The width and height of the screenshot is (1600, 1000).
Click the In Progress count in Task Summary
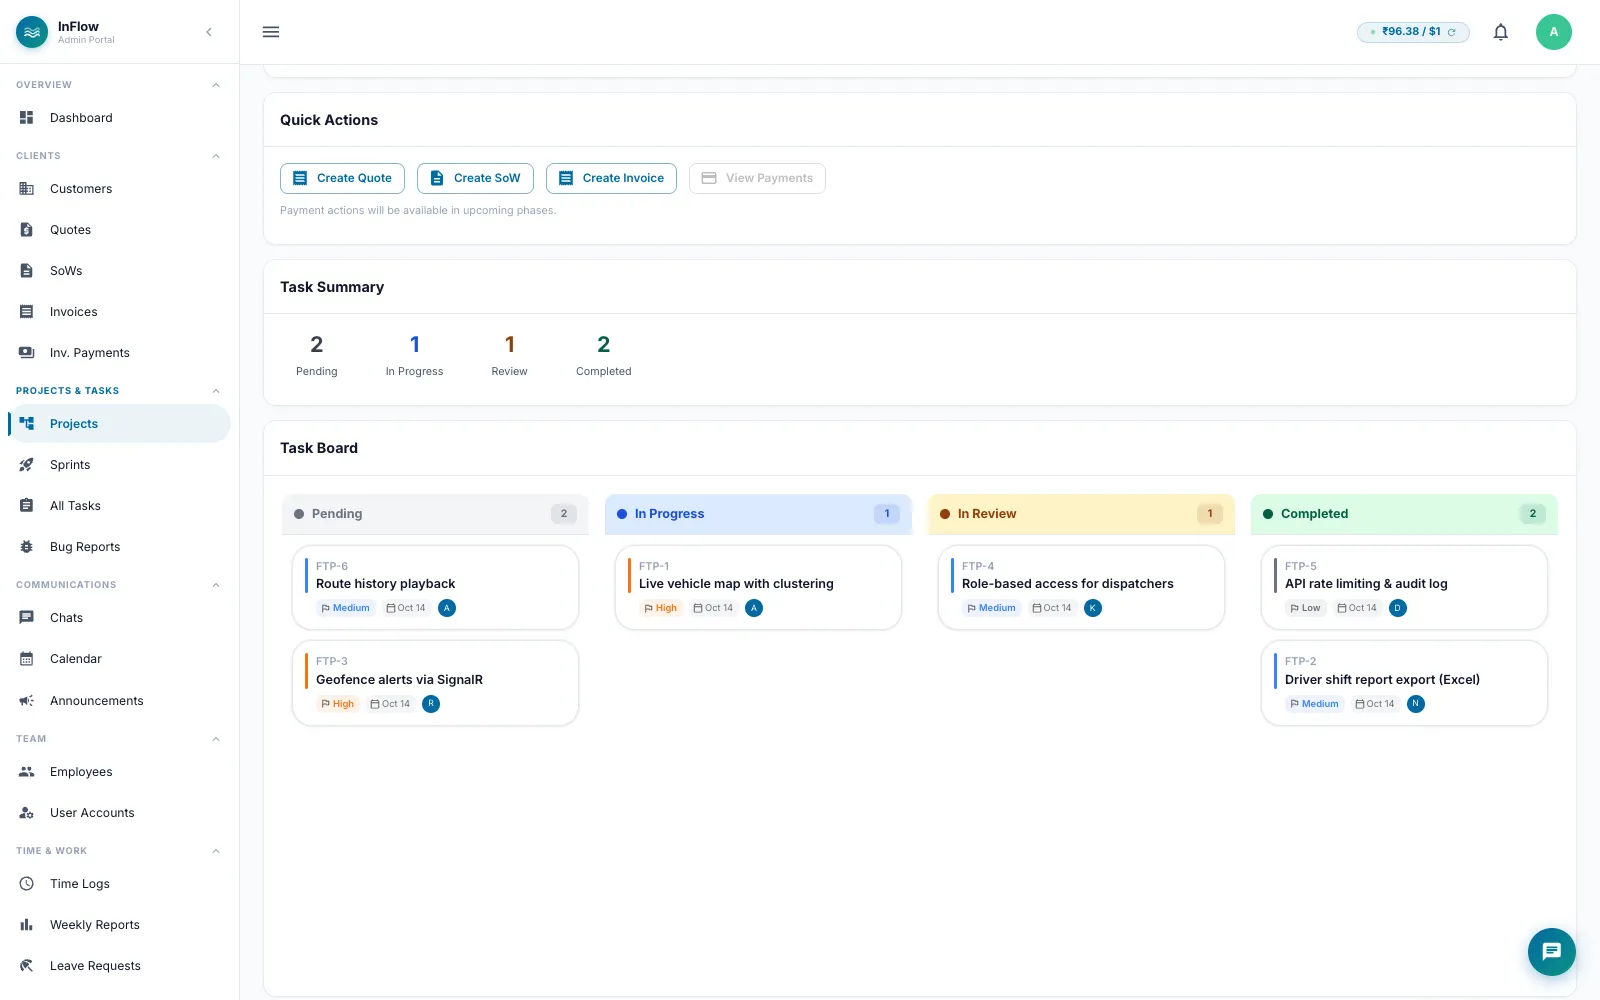point(414,344)
